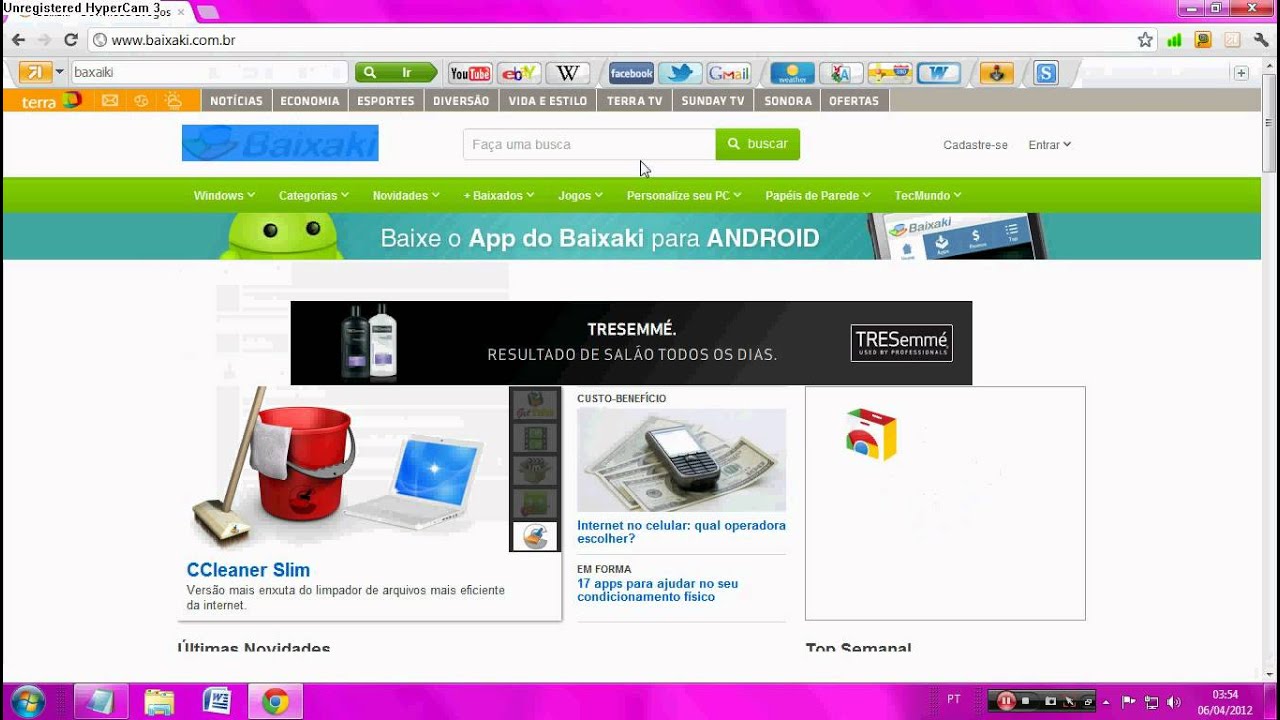Expand the Windows menu on Baixaki
Screen dimensions: 1280x720
pyautogui.click(x=224, y=196)
